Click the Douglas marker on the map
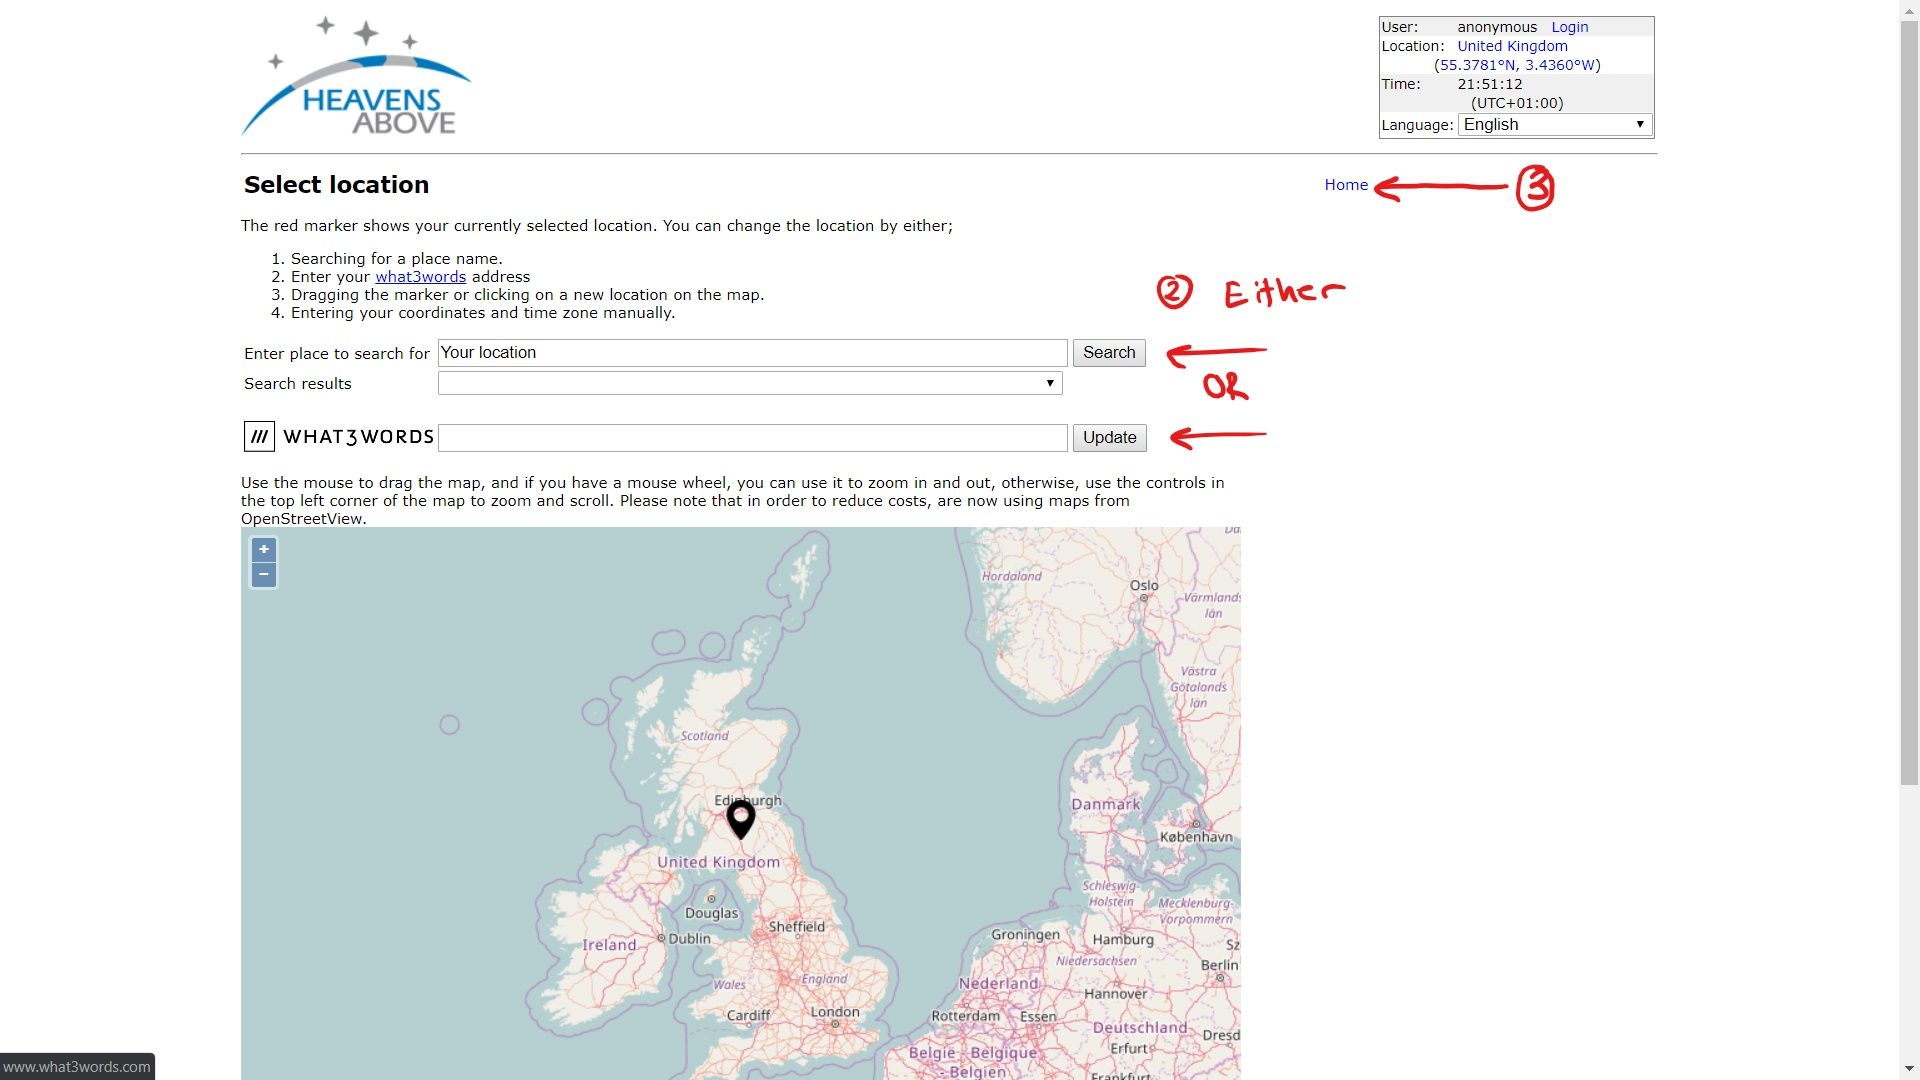1920x1080 pixels. tap(711, 899)
